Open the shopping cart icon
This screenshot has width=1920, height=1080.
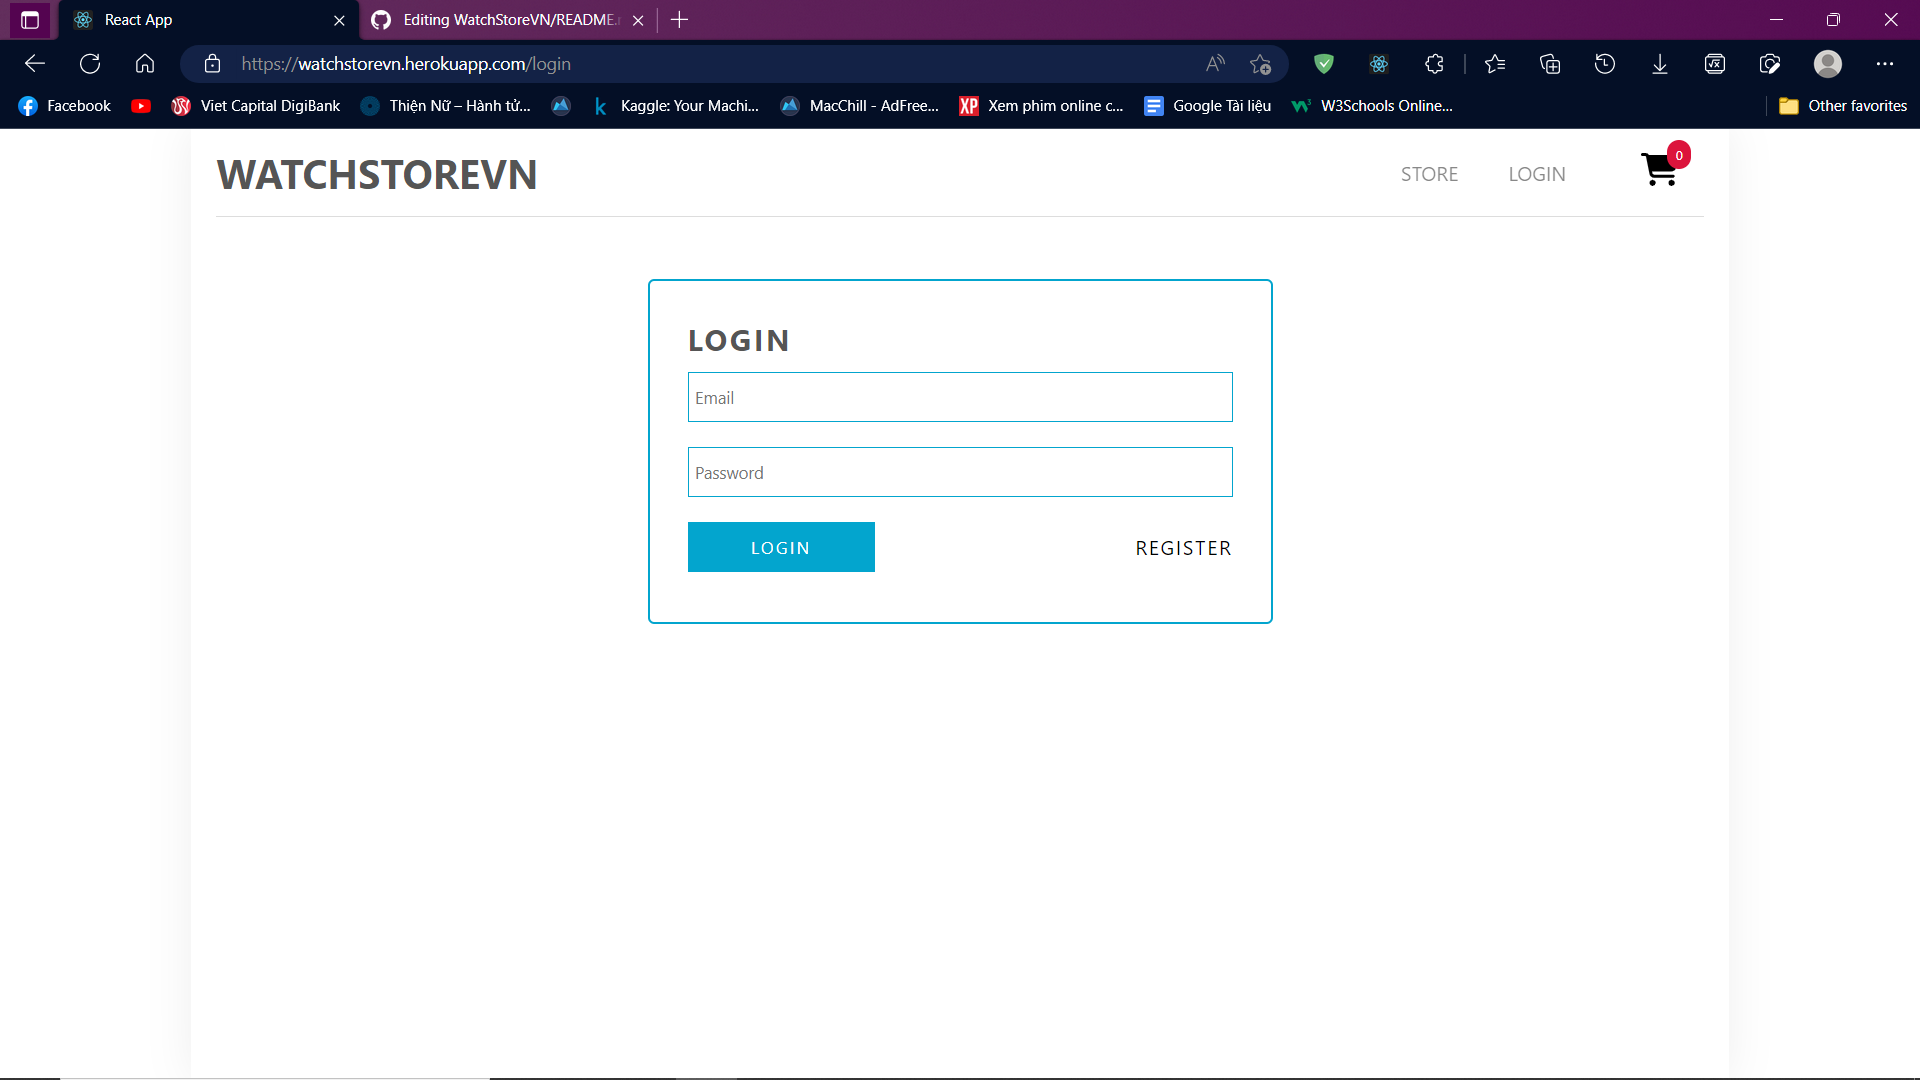(x=1660, y=171)
